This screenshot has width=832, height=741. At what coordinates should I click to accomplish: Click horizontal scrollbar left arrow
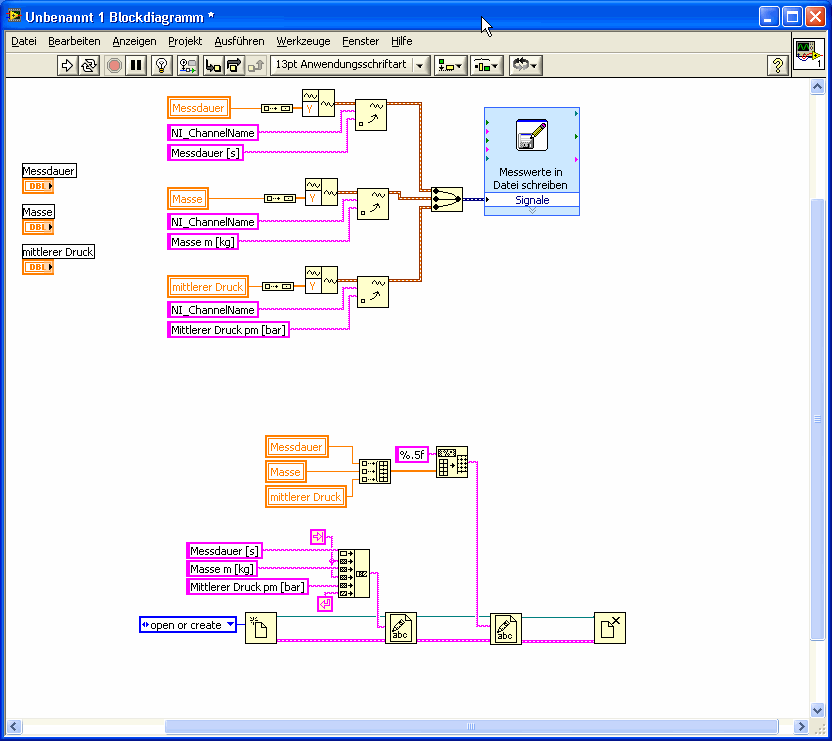coord(14,726)
